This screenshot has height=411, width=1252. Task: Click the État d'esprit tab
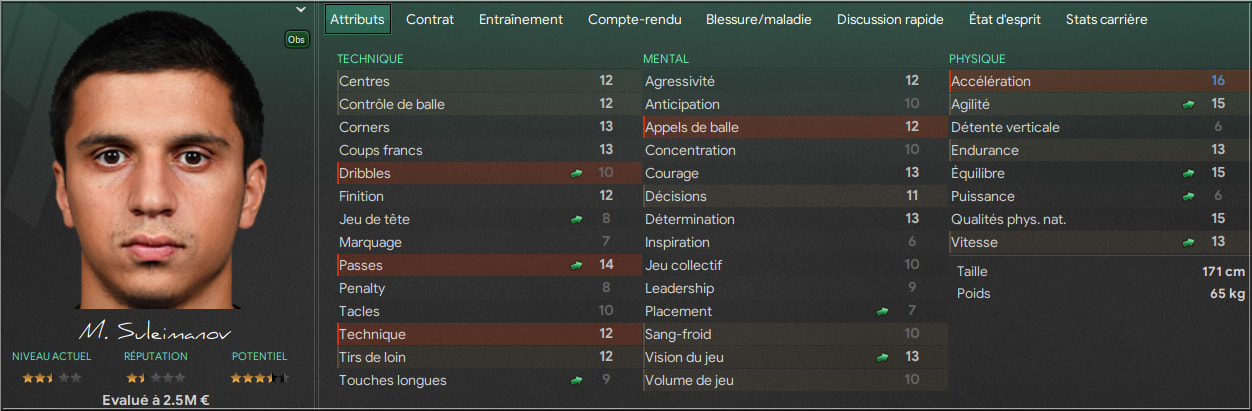click(1005, 19)
